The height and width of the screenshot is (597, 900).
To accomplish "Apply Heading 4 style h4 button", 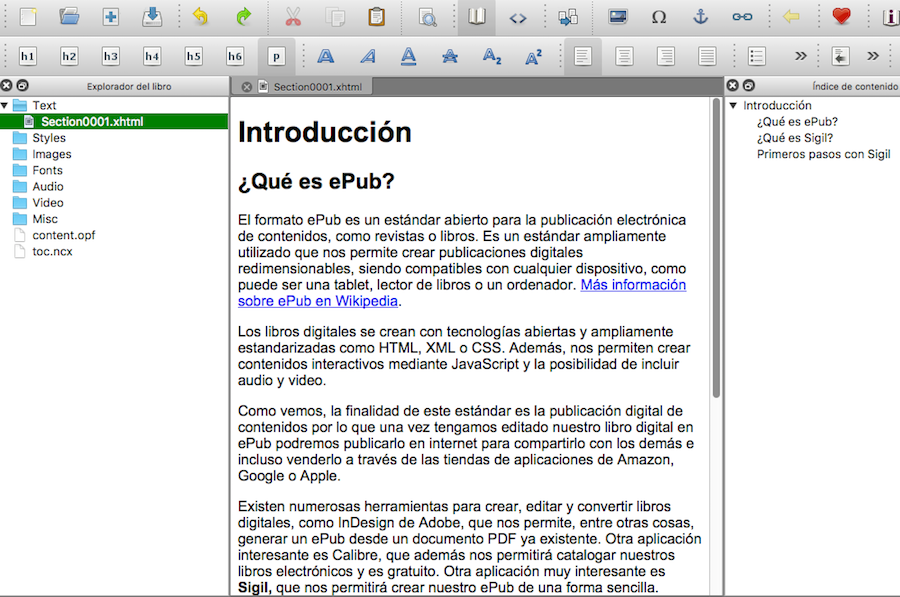I will tap(152, 56).
